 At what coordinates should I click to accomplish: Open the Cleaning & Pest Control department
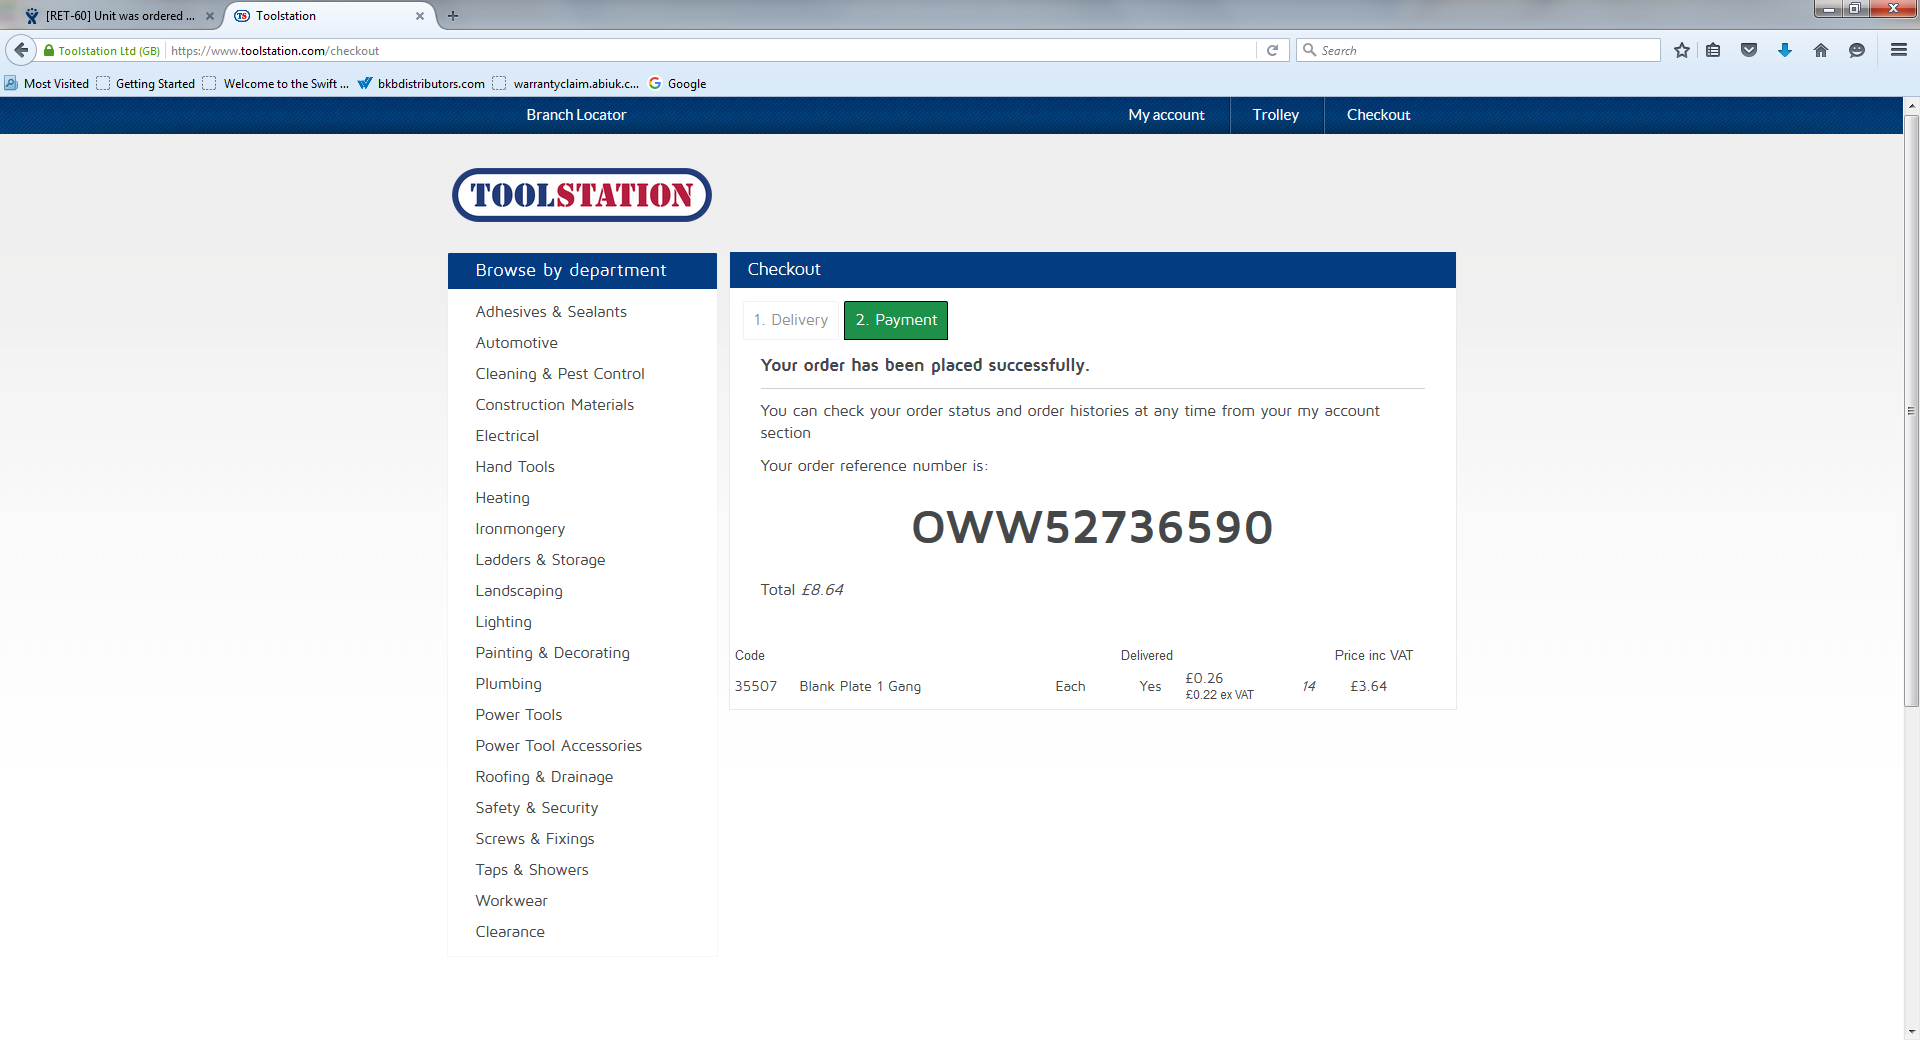[x=560, y=374]
